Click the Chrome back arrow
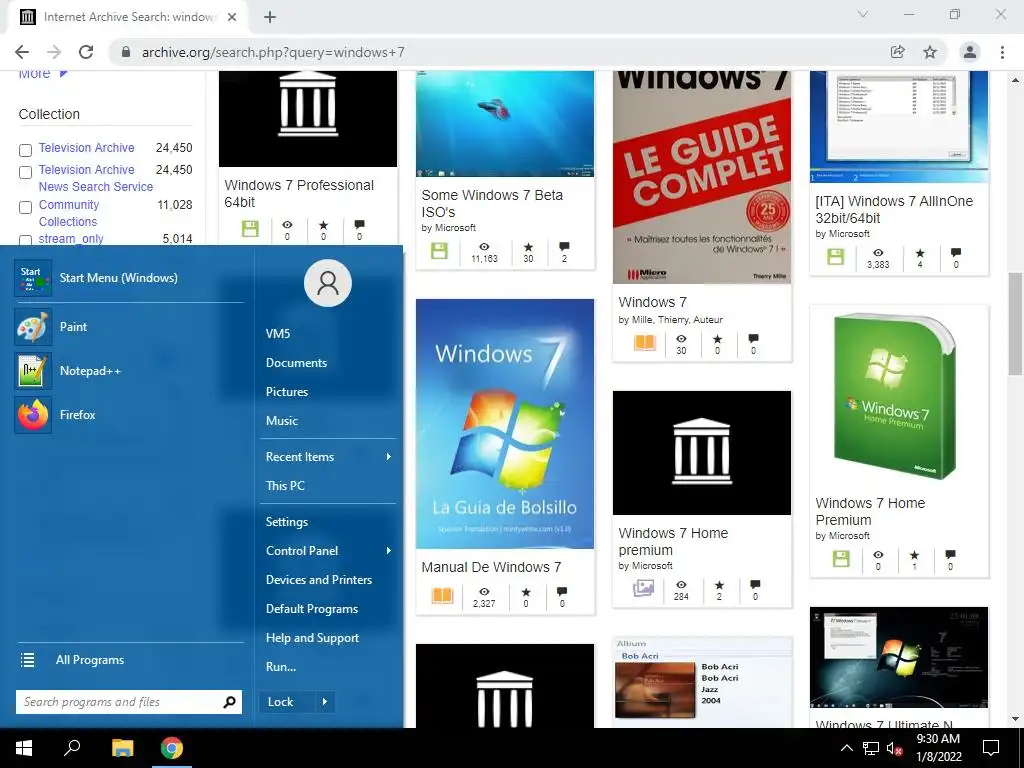The width and height of the screenshot is (1024, 768). coord(22,52)
